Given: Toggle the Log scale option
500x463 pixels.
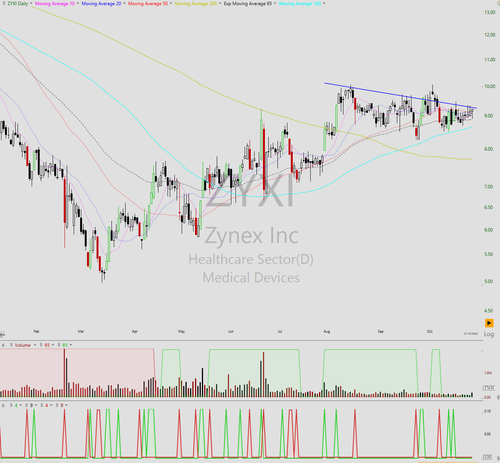Looking at the screenshot, I should click(x=489, y=334).
